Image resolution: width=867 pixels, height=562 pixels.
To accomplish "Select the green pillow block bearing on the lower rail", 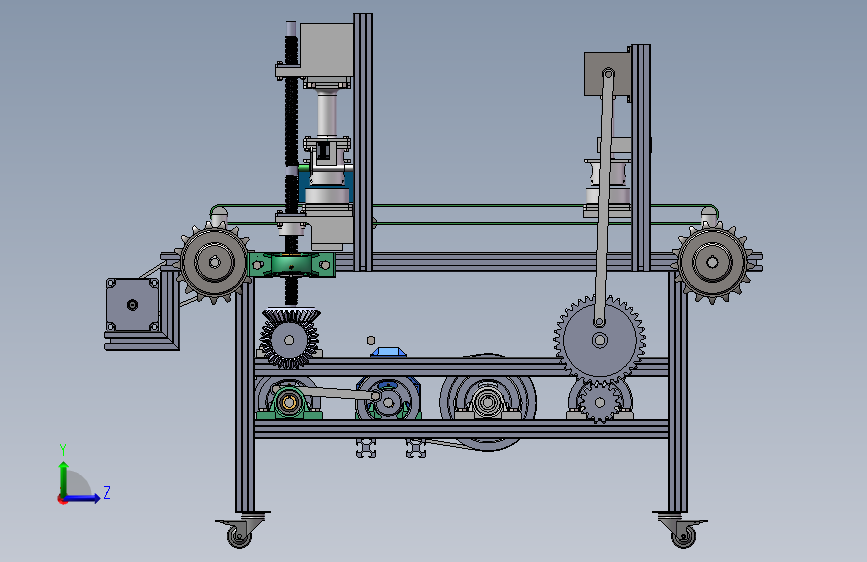I will (x=289, y=403).
